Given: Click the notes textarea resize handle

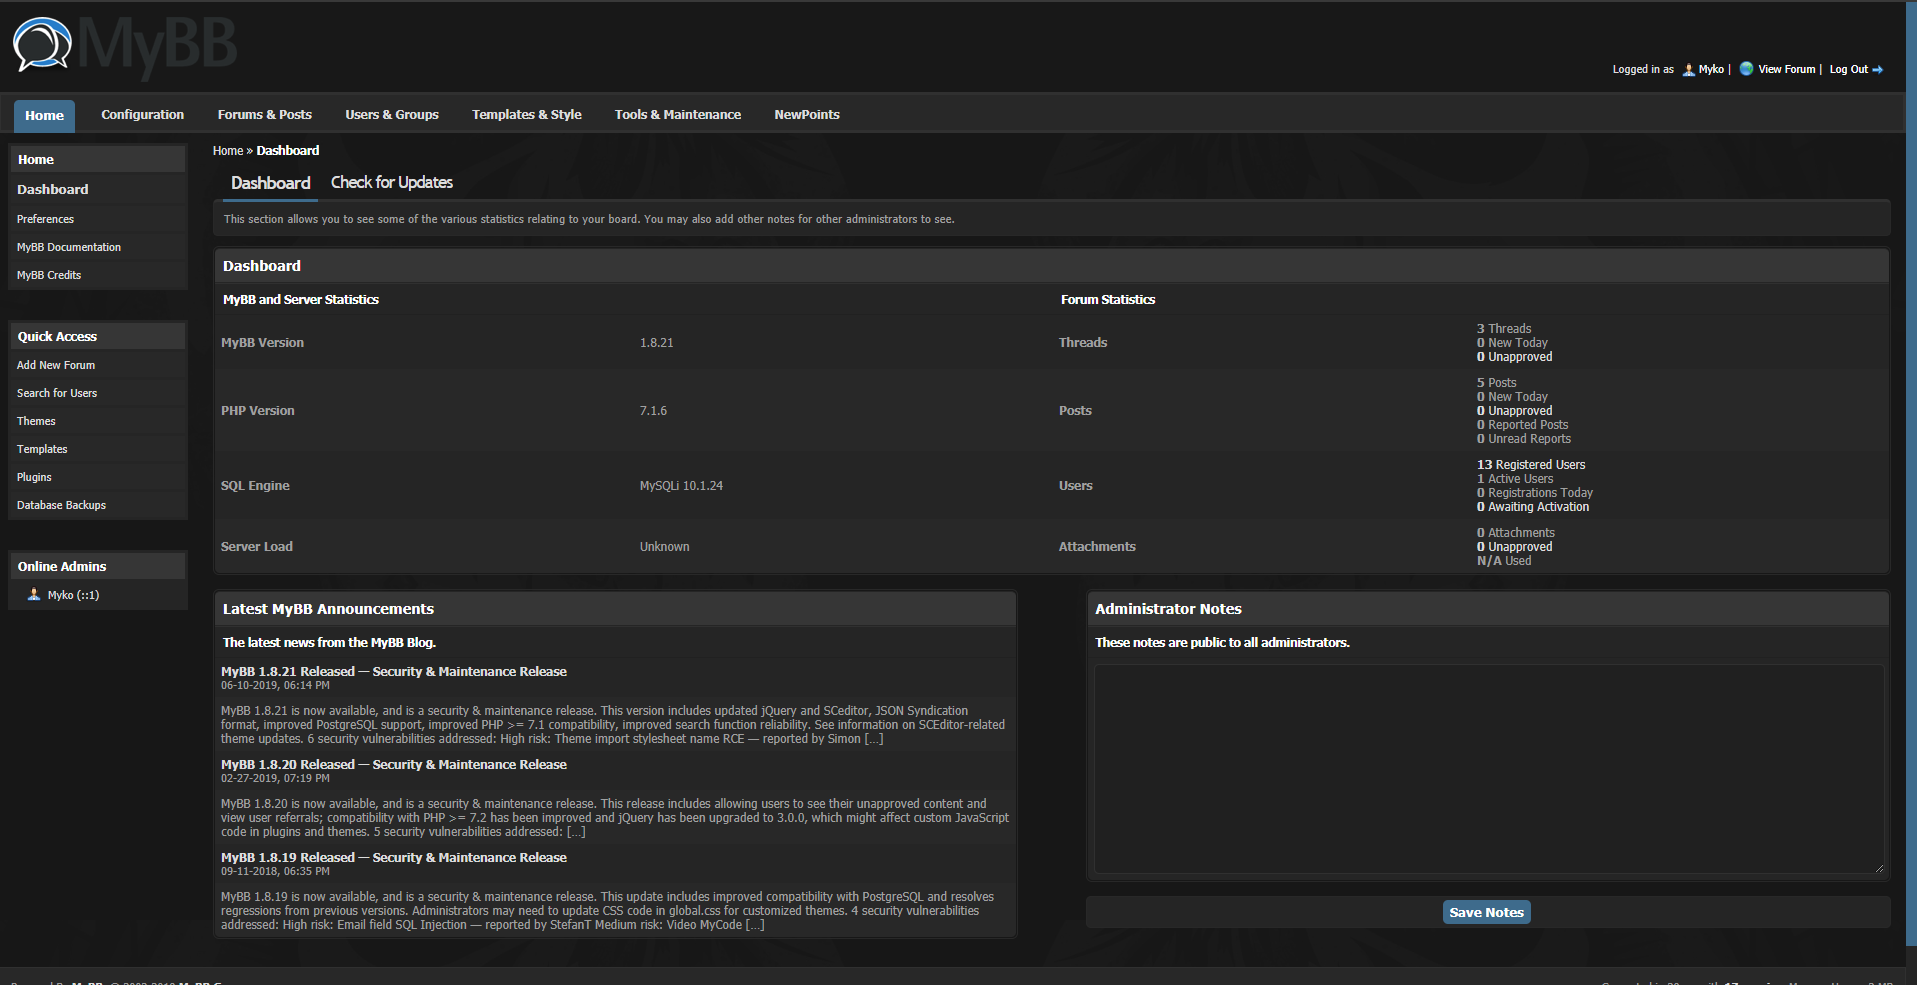Looking at the screenshot, I should (x=1879, y=868).
